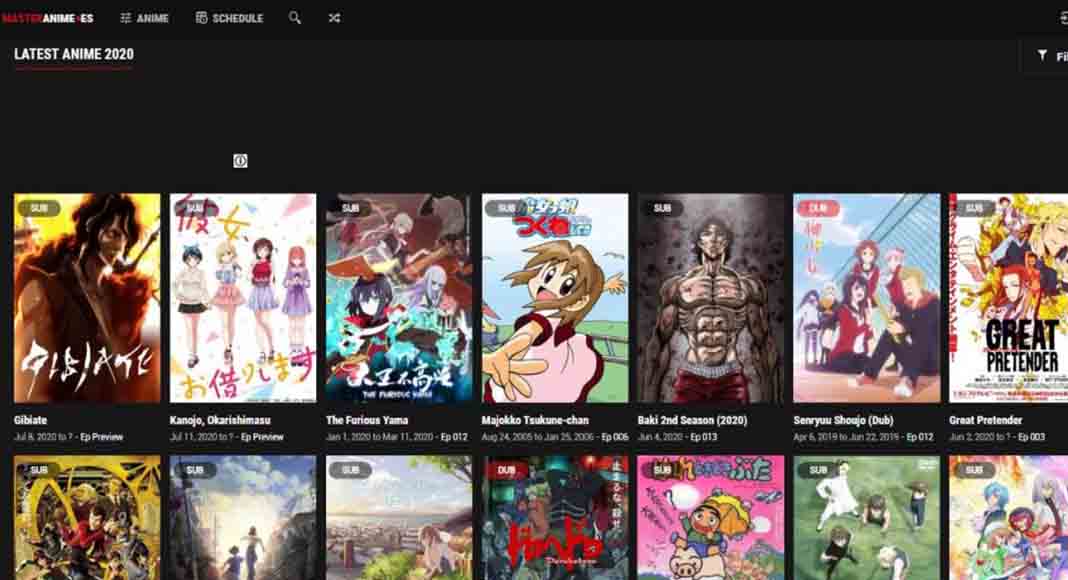Click the DUB badge on Senryuu Shoujo
The height and width of the screenshot is (580, 1068).
[819, 208]
